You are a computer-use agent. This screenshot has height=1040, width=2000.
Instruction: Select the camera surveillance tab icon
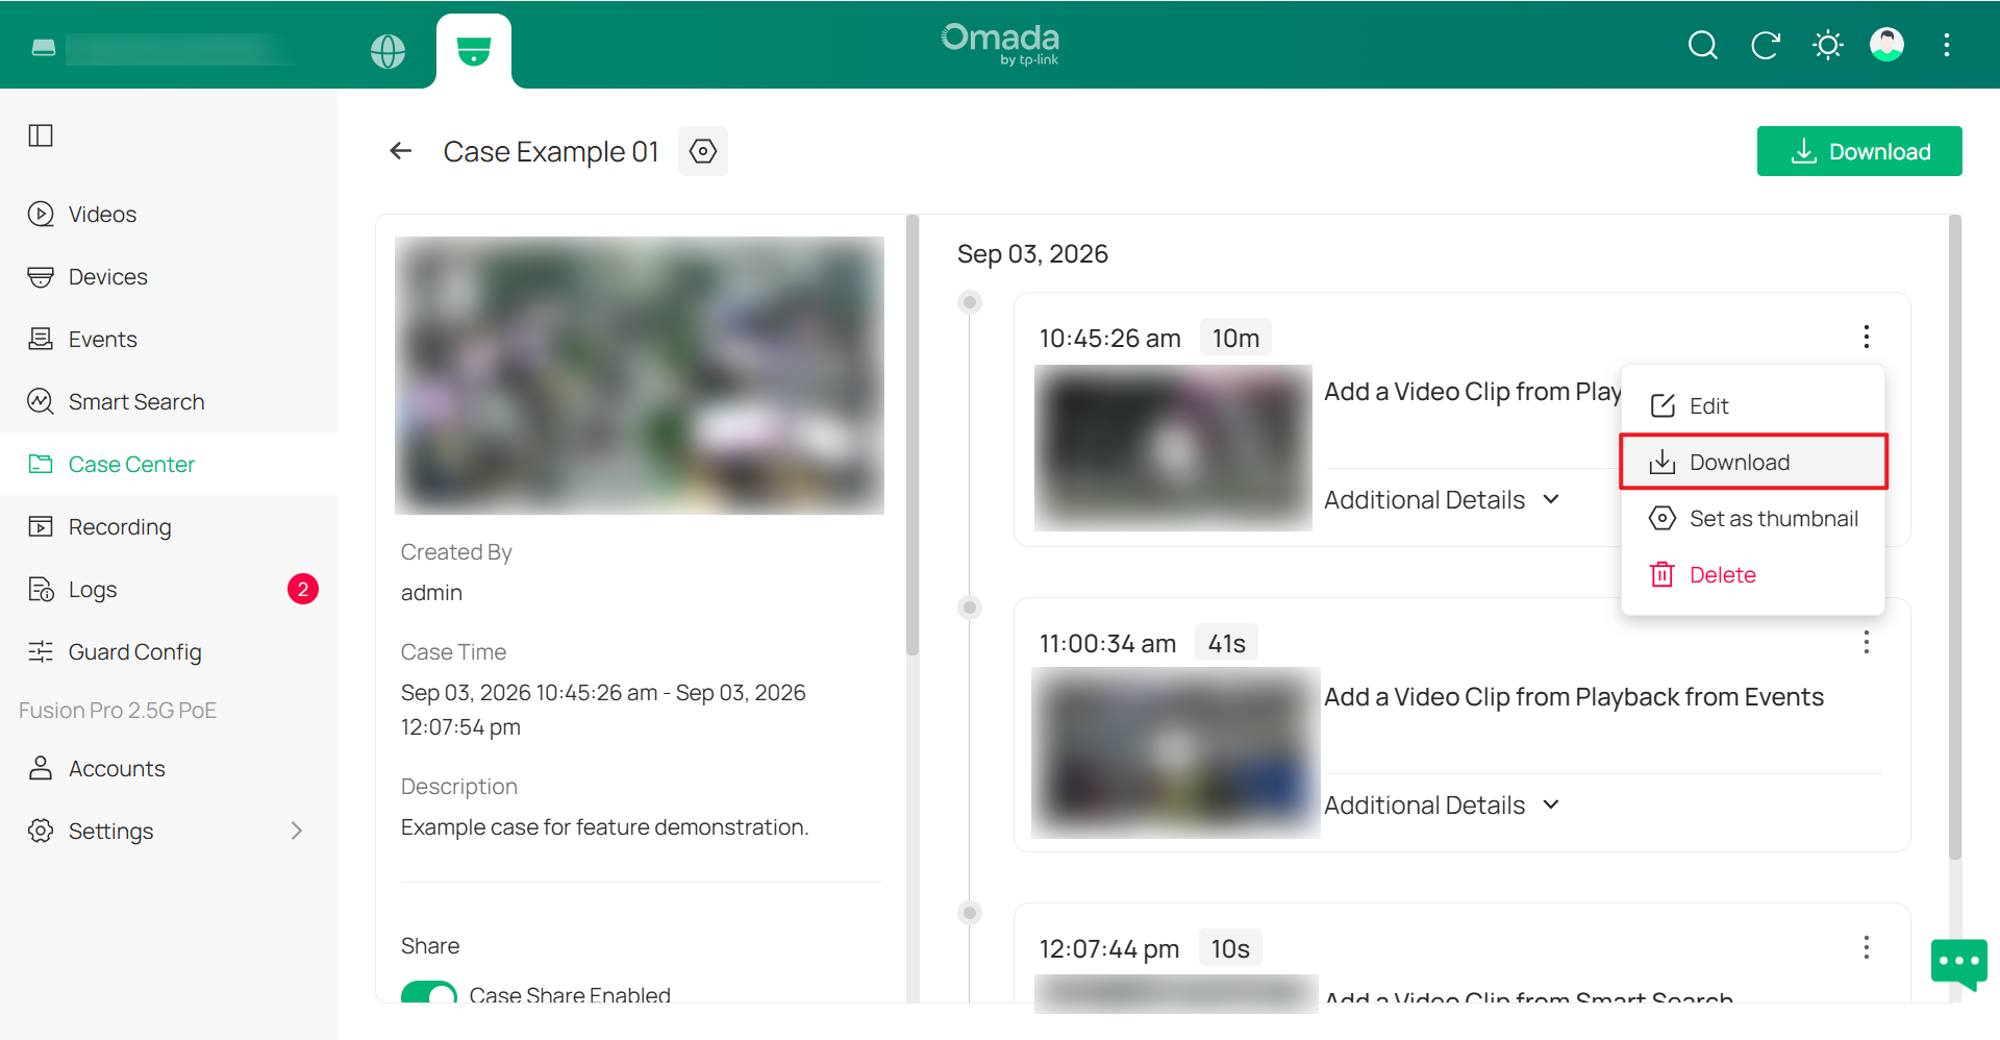tap(474, 50)
